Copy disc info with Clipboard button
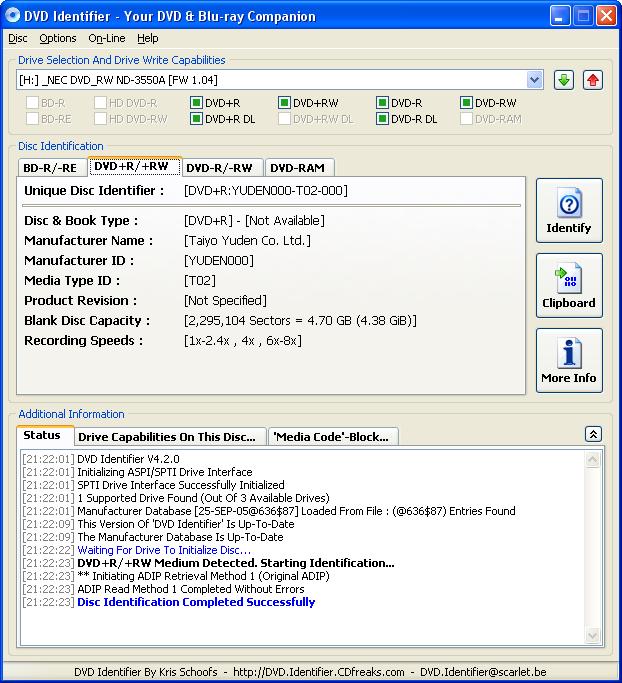Viewport: 622px width, 683px height. coord(569,285)
